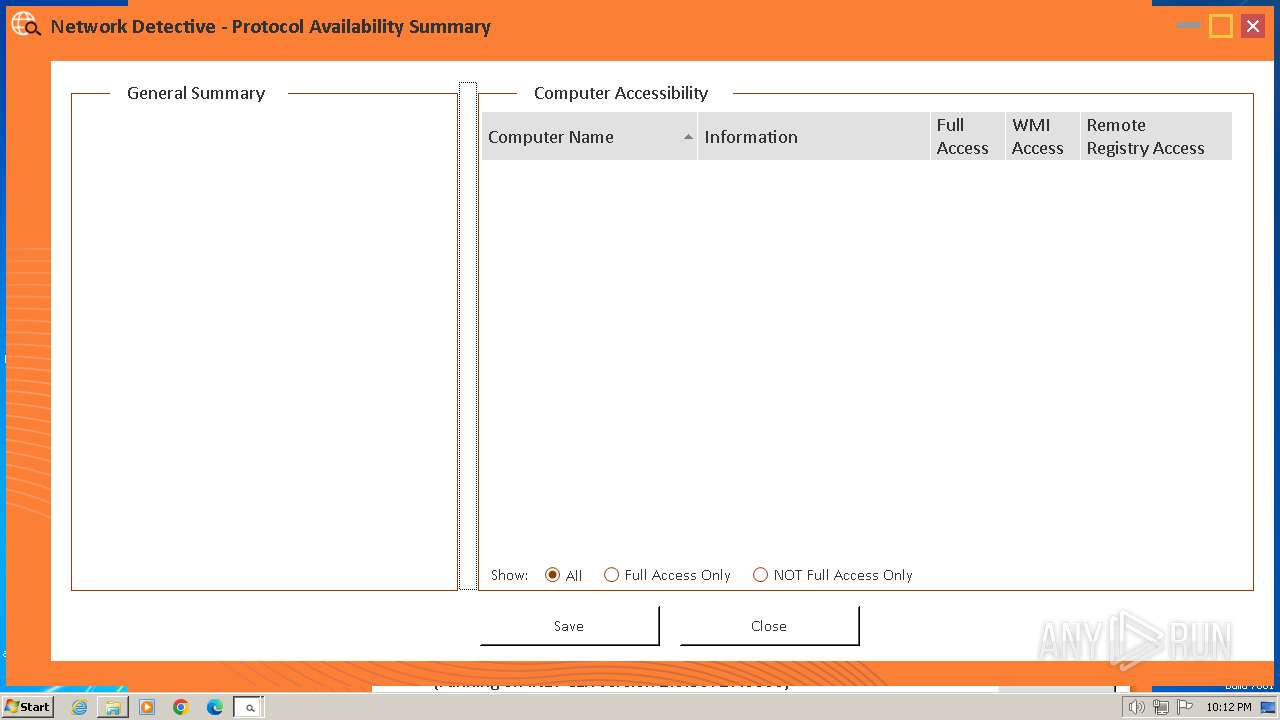The width and height of the screenshot is (1280, 720).
Task: Choose the NOT Full Access Only radio option
Action: (832, 575)
